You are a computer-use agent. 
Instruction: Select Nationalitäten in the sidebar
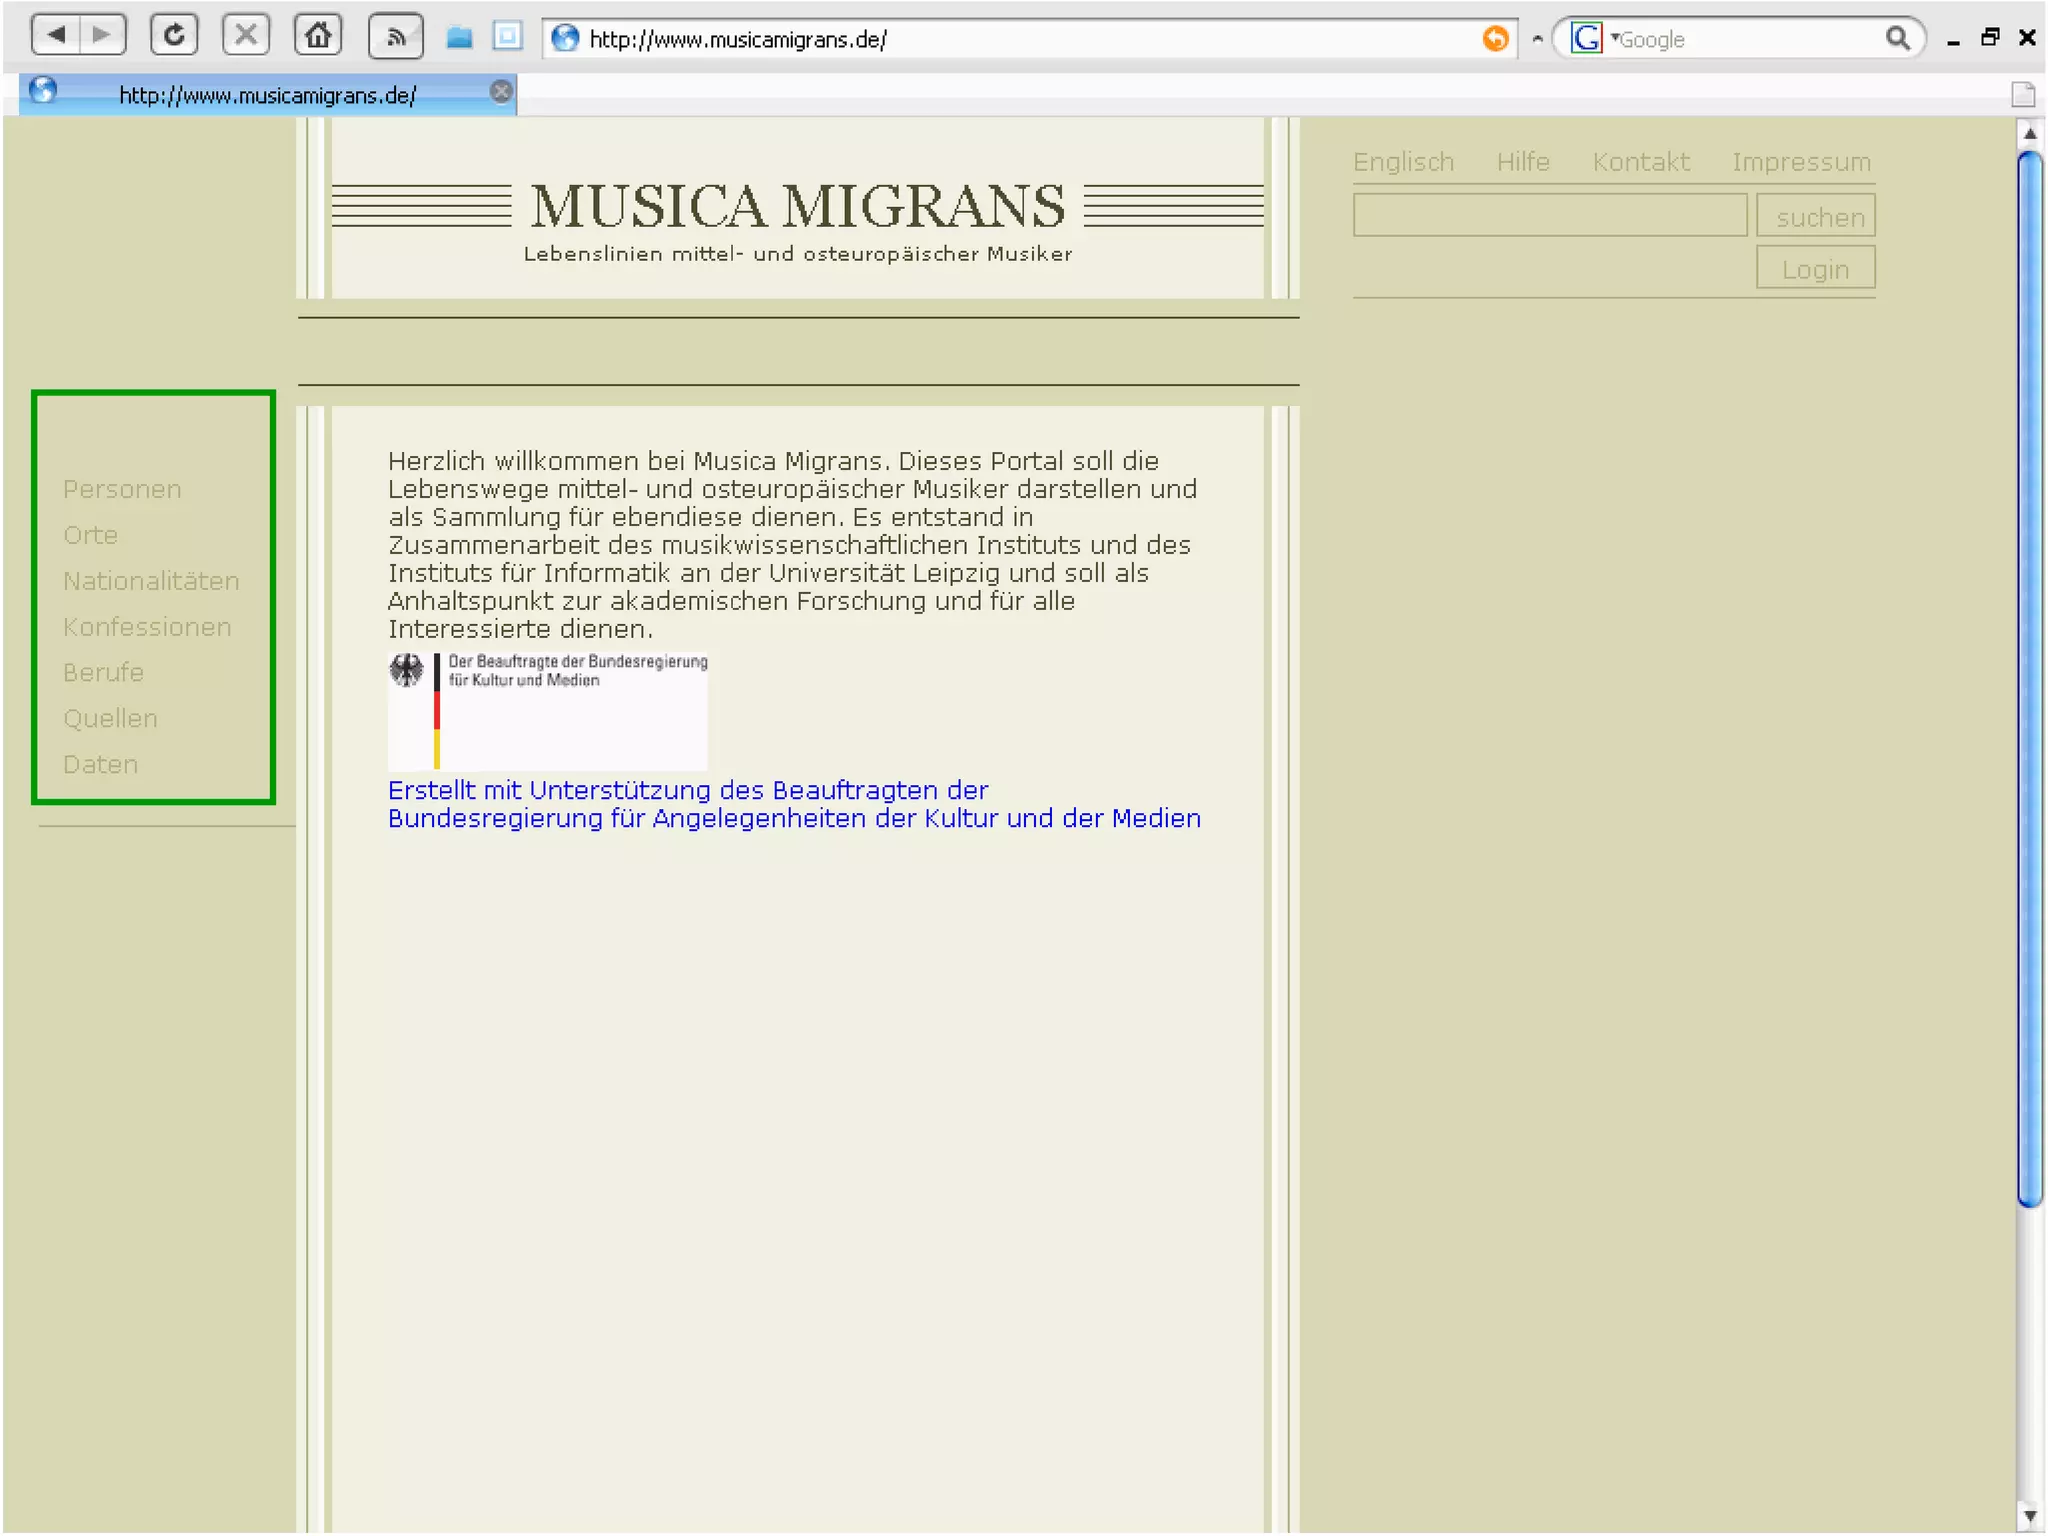click(x=151, y=581)
